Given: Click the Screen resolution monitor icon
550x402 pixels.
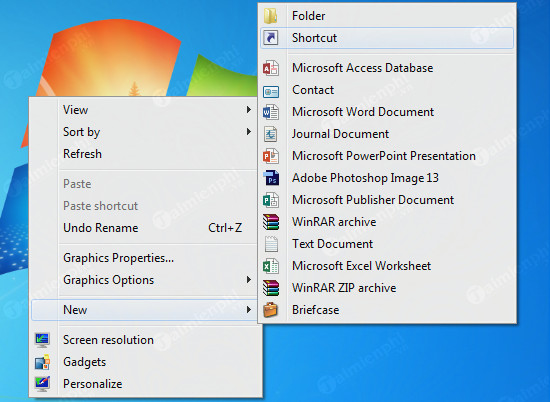Looking at the screenshot, I should pyautogui.click(x=42, y=340).
